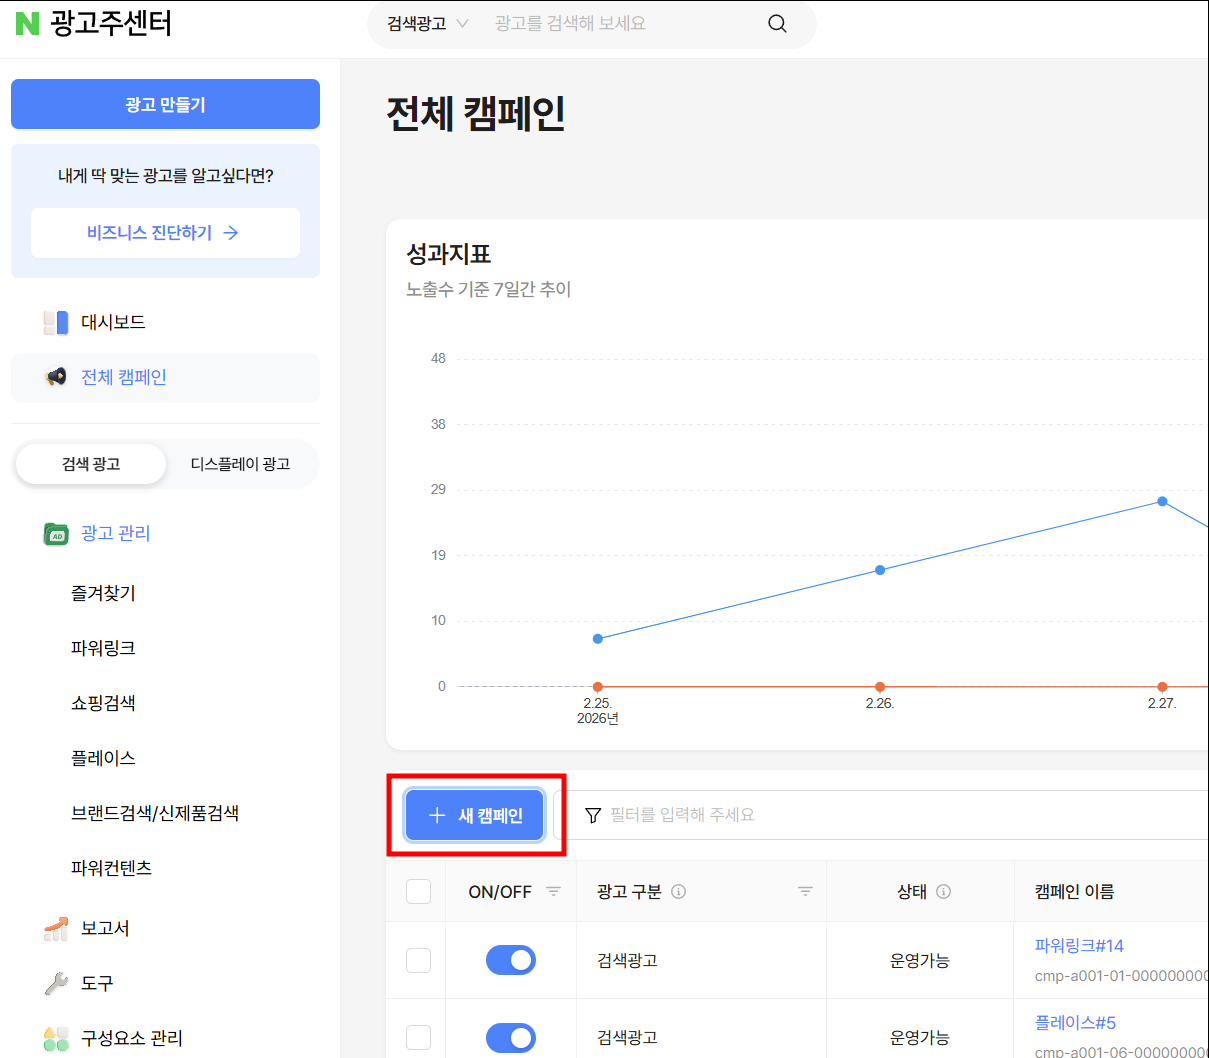The width and height of the screenshot is (1209, 1058).
Task: Click arrow icon in 비즈니스 진단하기
Action: [231, 233]
